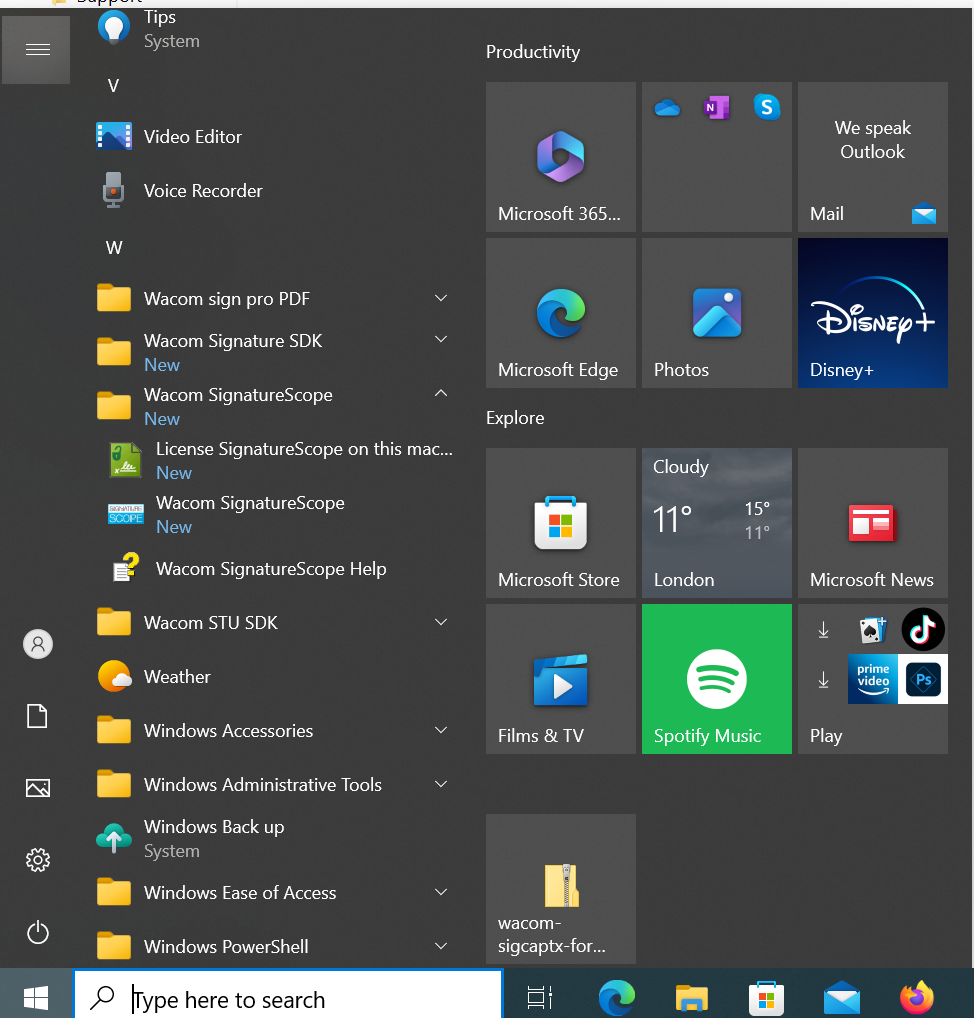974x1018 pixels.
Task: Open Solitaire in the Play tile
Action: click(873, 629)
